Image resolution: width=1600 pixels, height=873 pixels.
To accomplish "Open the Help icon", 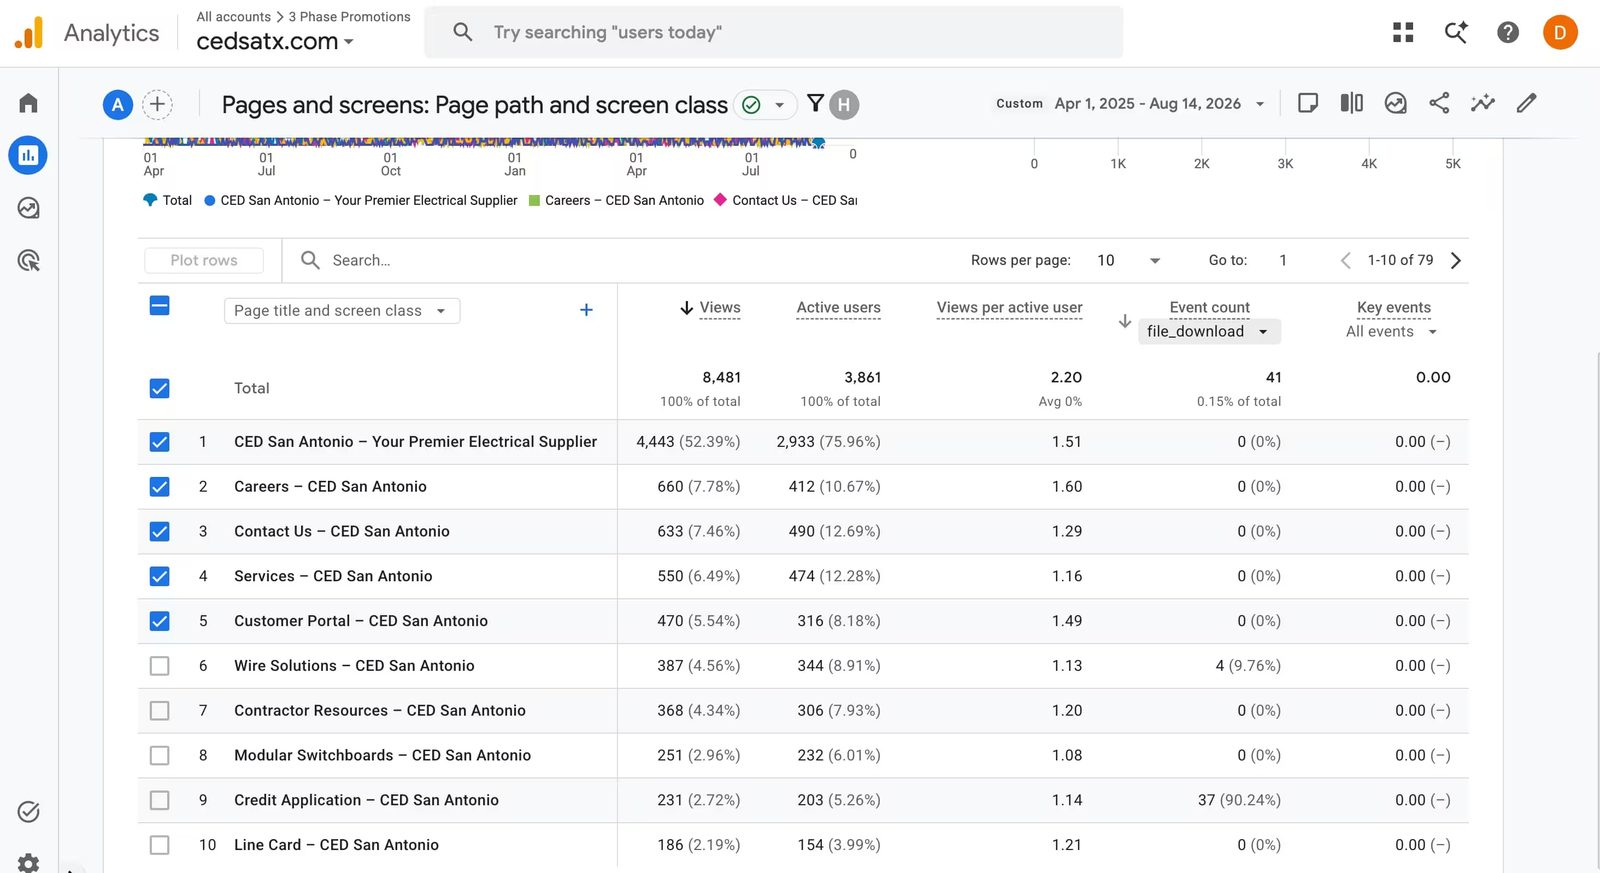I will tap(1508, 33).
